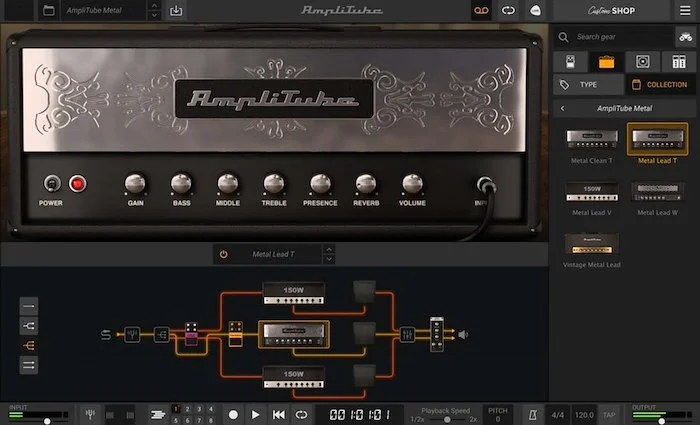
Task: Step to next amp model with down arrow
Action: (329, 259)
